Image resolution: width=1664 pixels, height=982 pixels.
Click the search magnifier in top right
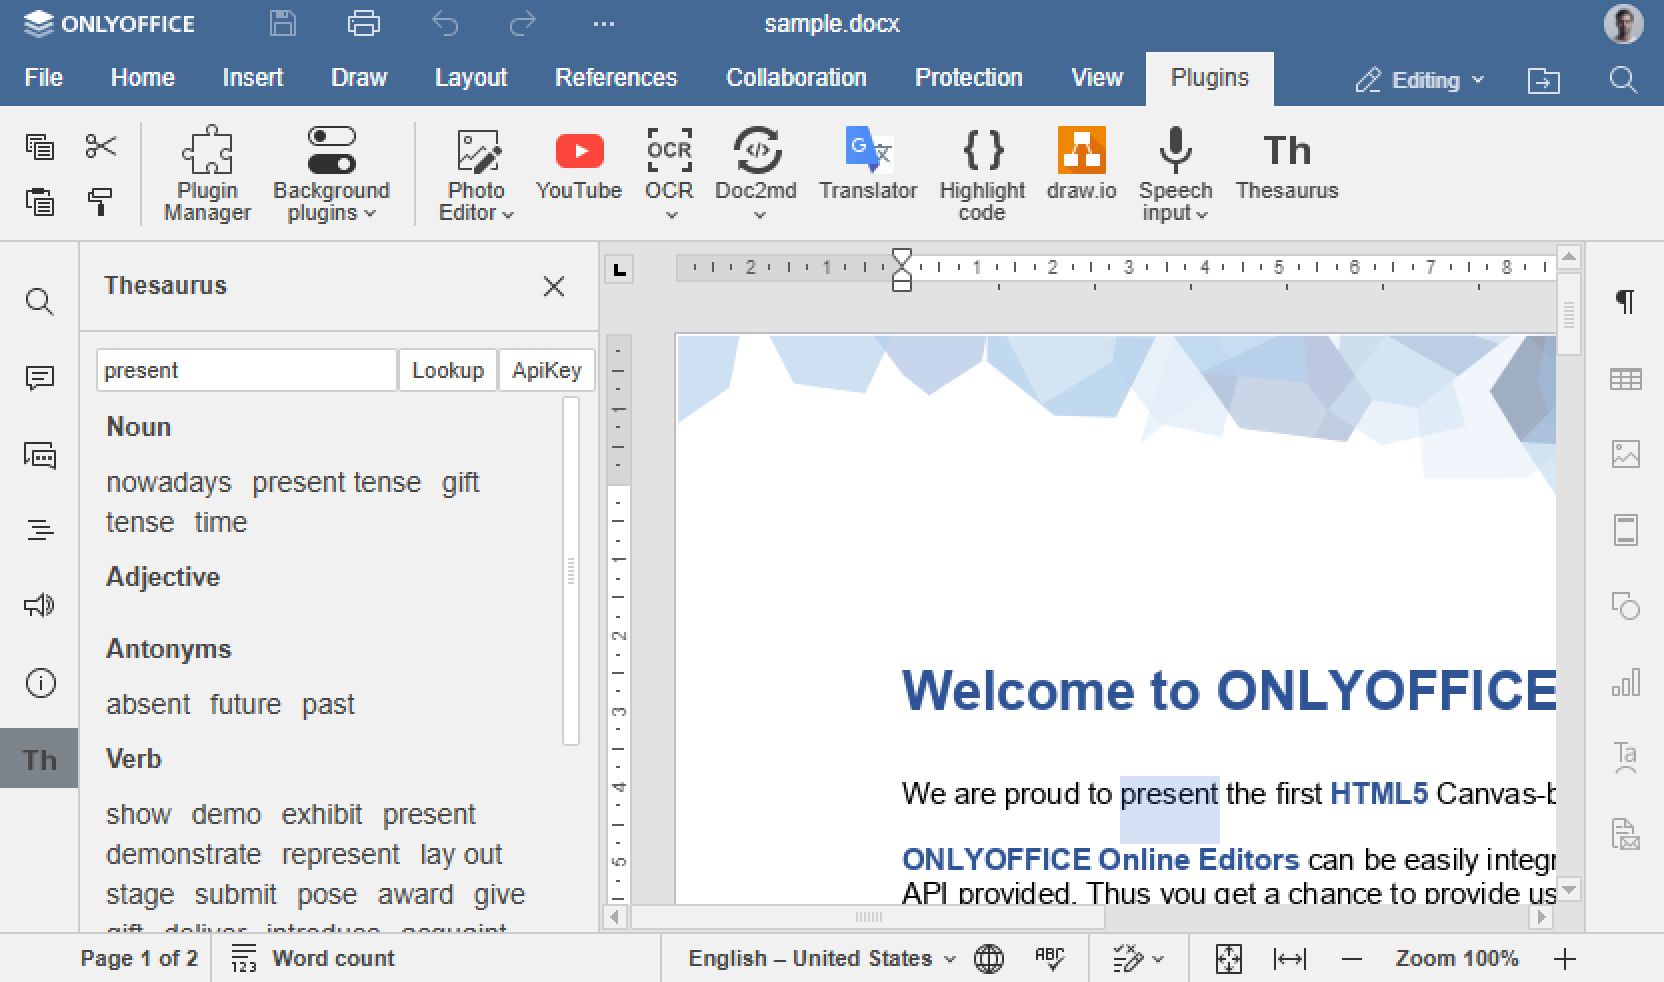click(x=1623, y=80)
